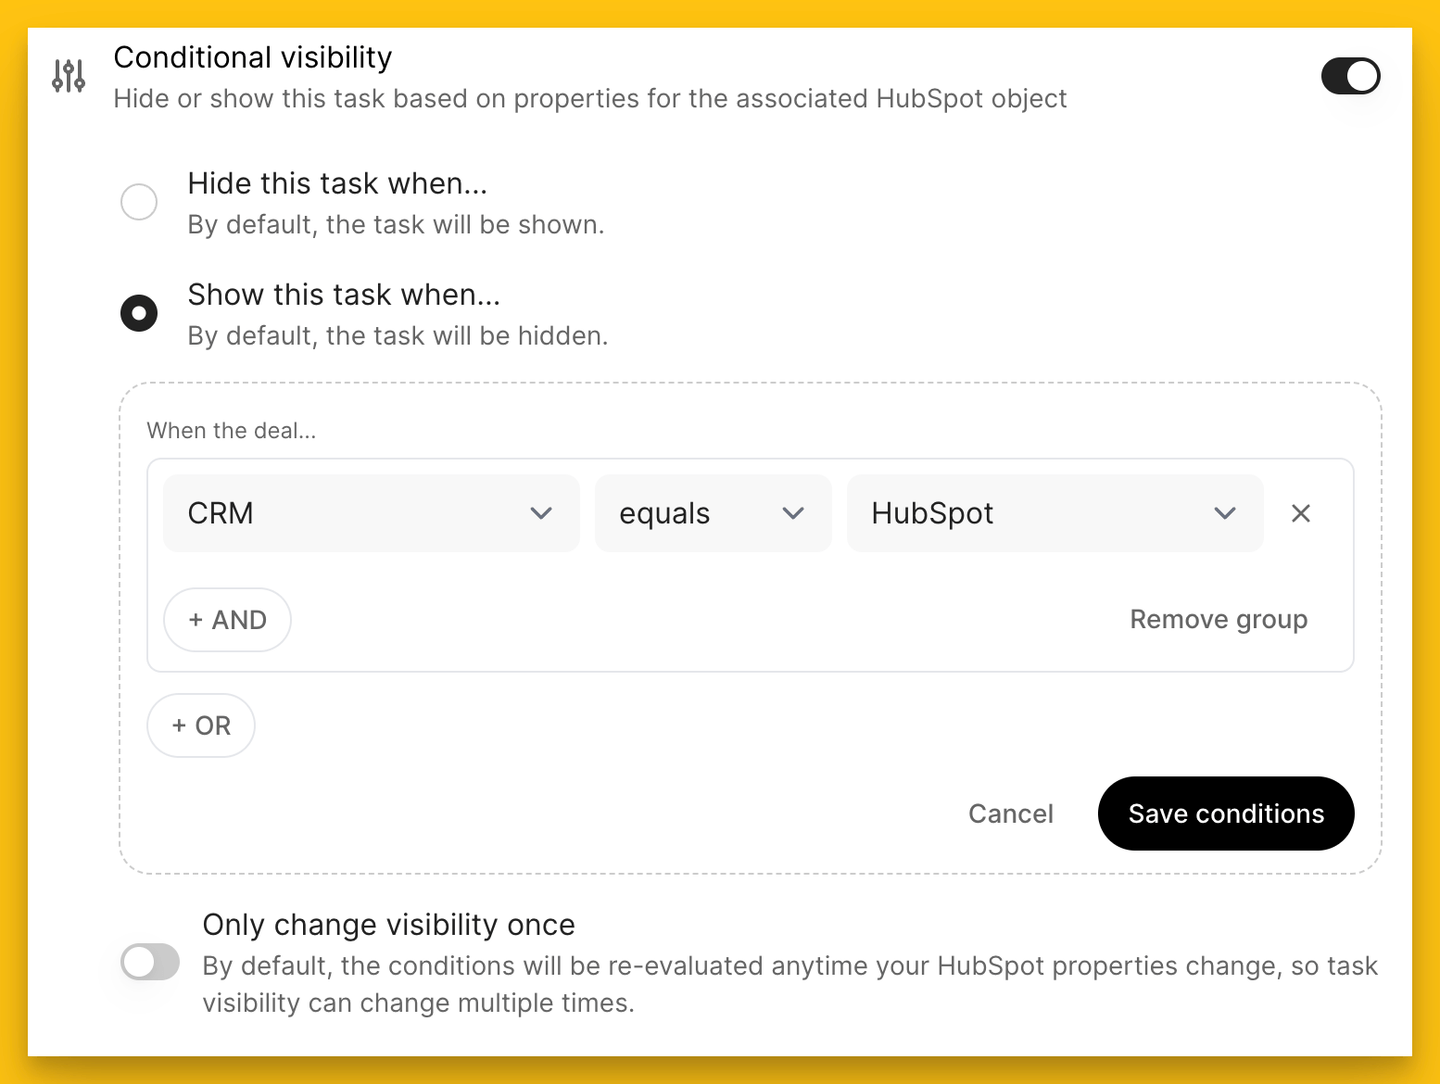The image size is (1440, 1084).
Task: Open the equals operator dropdown
Action: point(713,513)
